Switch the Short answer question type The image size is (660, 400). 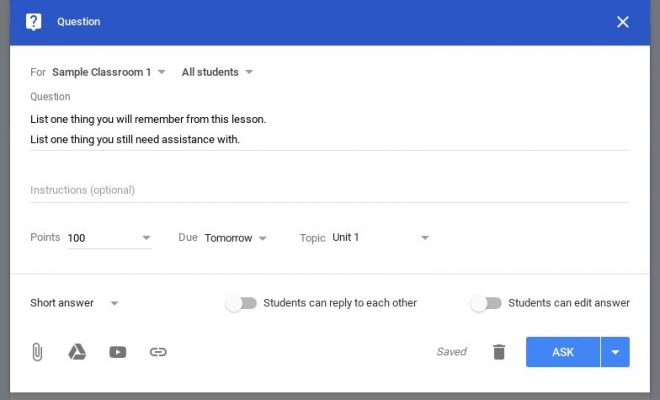[x=74, y=303]
